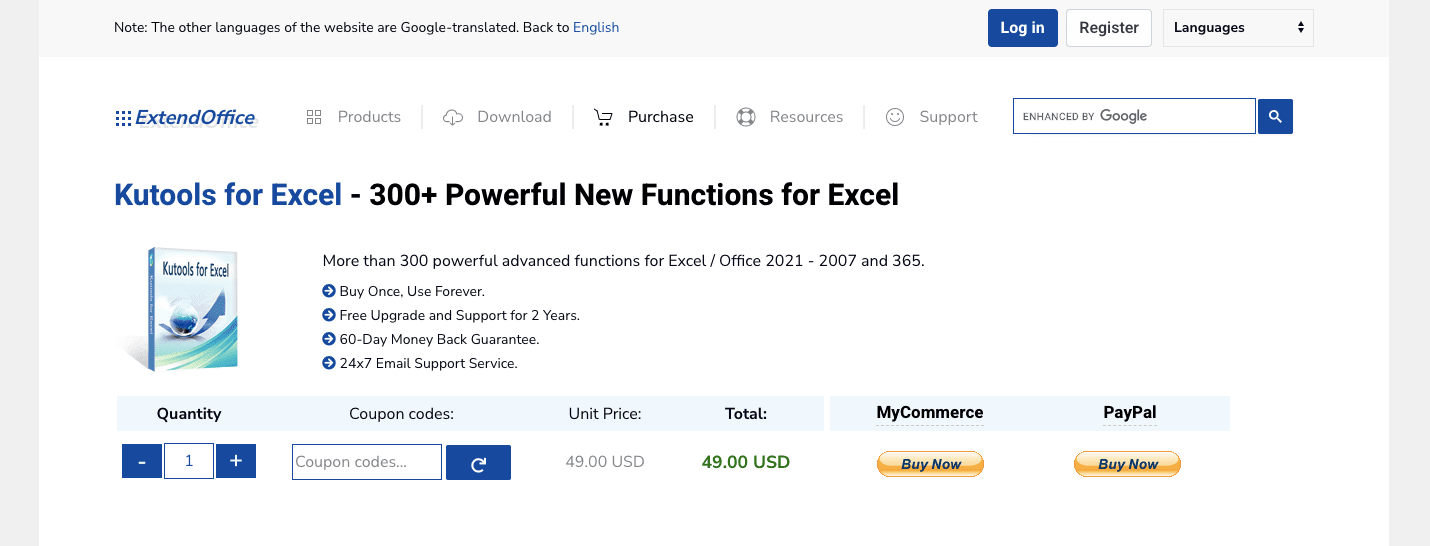The height and width of the screenshot is (546, 1430).
Task: Click '24x7 Email Support Service.' text
Action: click(x=429, y=363)
